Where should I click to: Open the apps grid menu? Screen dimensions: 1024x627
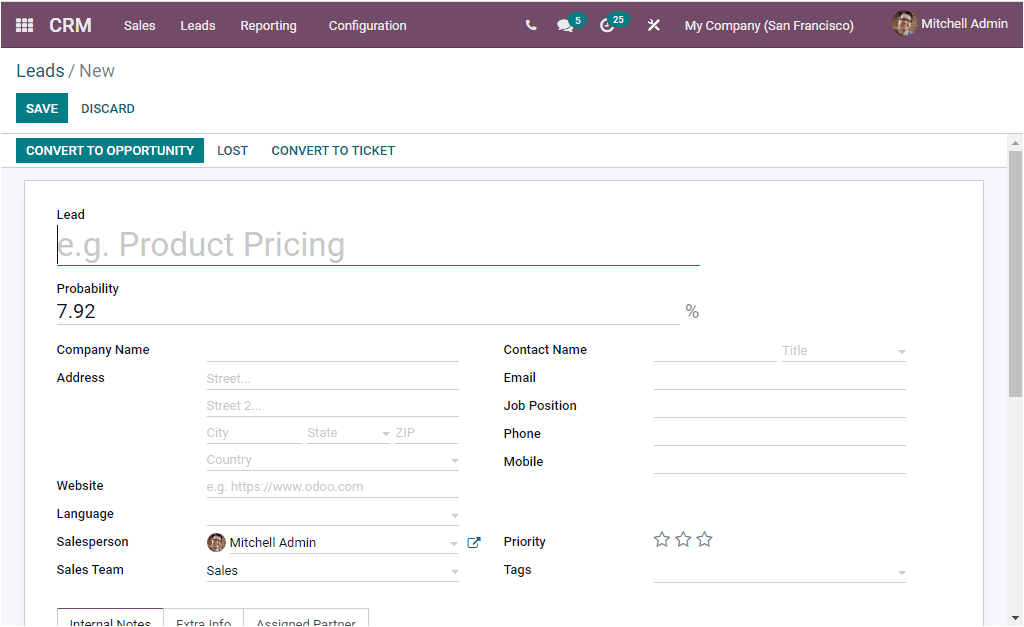tap(22, 25)
